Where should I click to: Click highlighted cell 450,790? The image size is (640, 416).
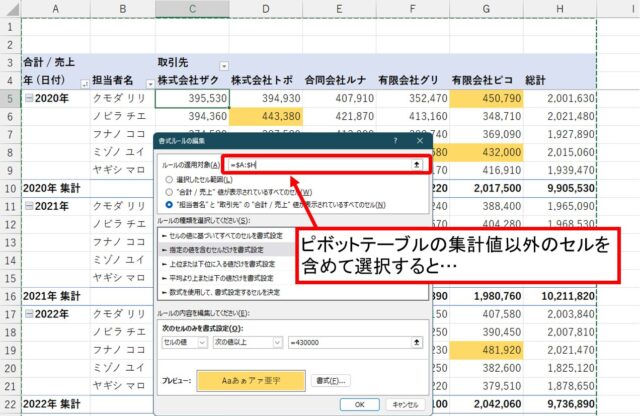(486, 98)
